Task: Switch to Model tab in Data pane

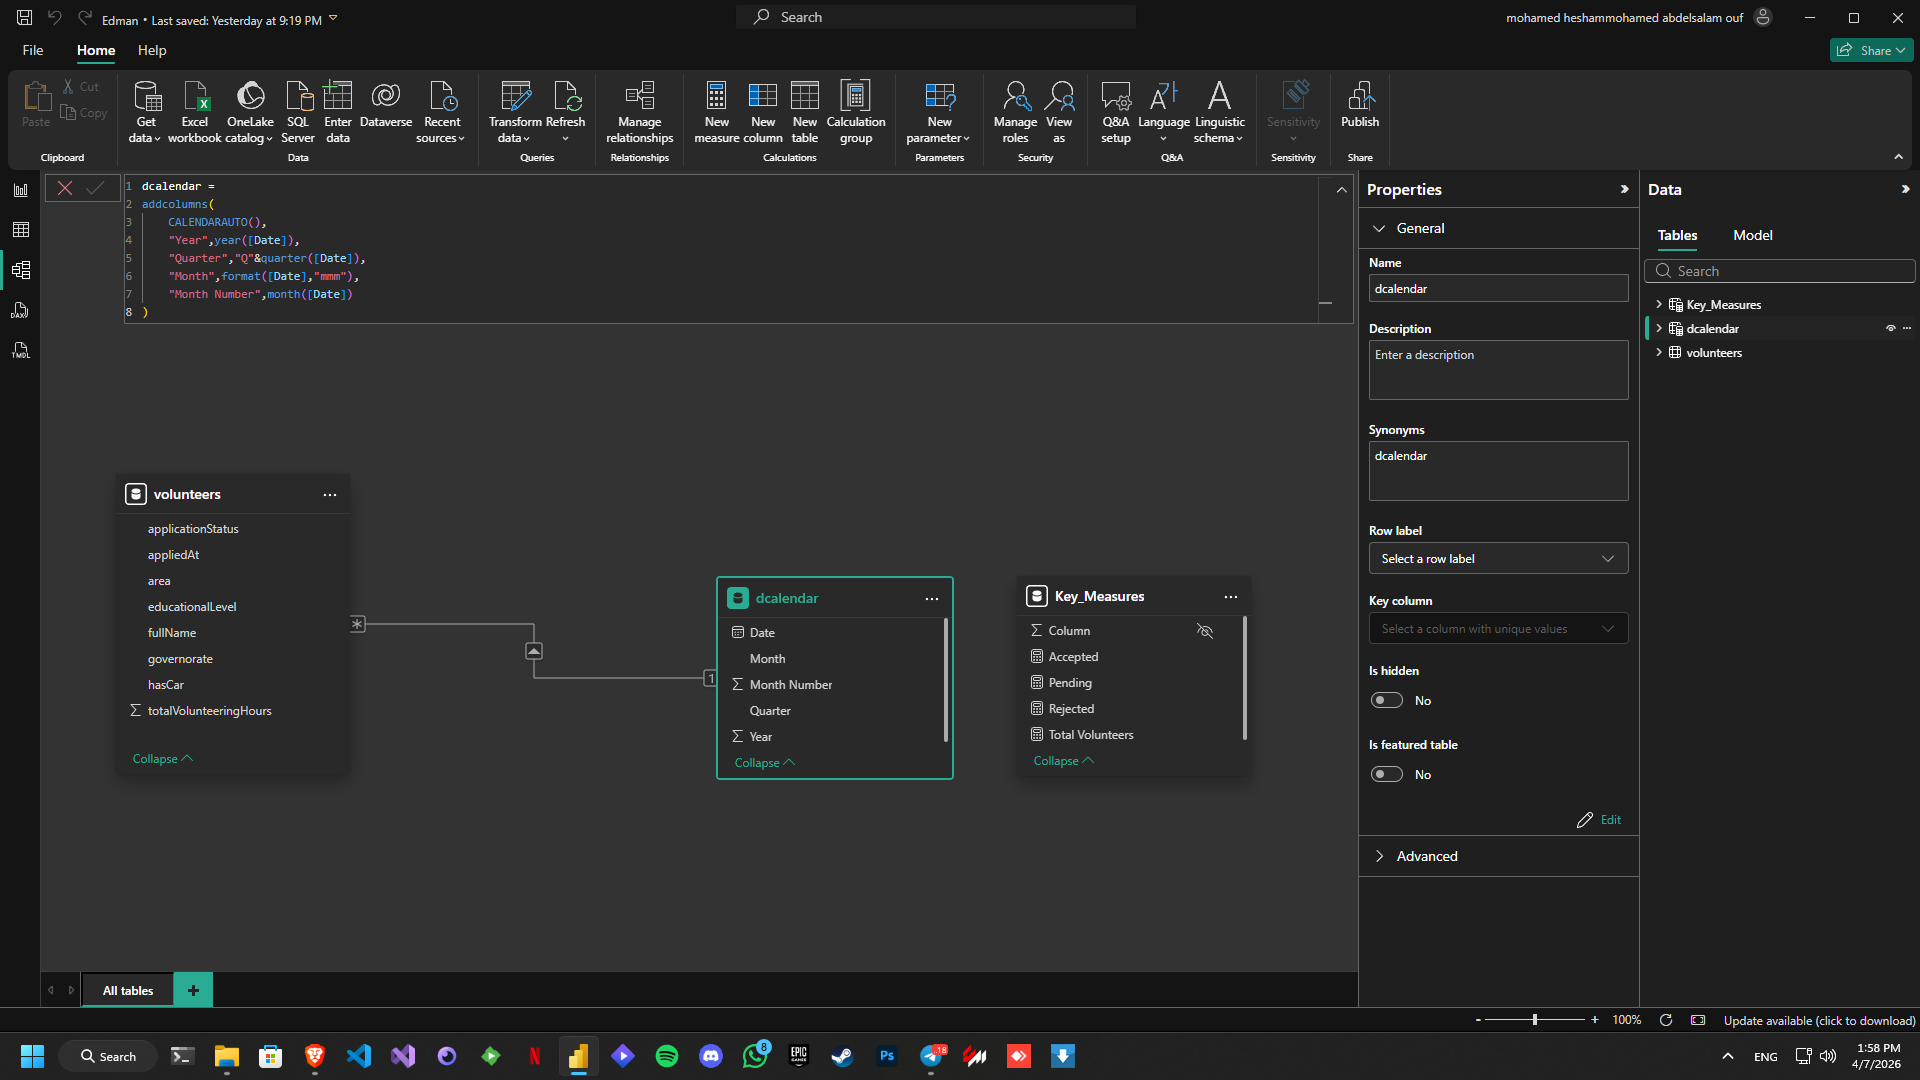Action: [x=1752, y=235]
